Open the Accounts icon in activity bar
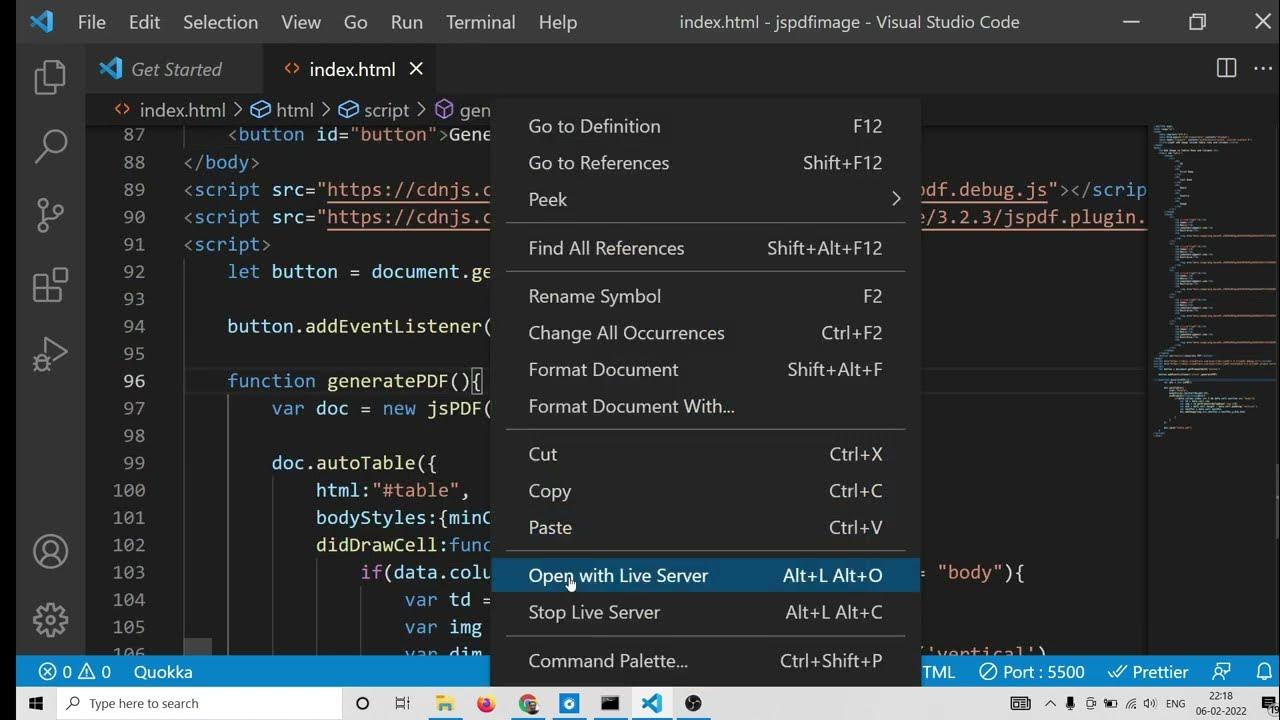 click(x=50, y=551)
